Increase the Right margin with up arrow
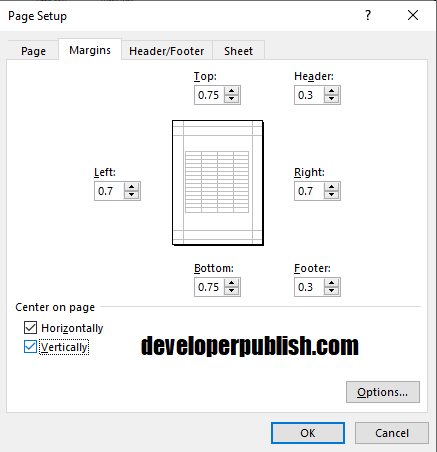The image size is (437, 452). point(331,187)
